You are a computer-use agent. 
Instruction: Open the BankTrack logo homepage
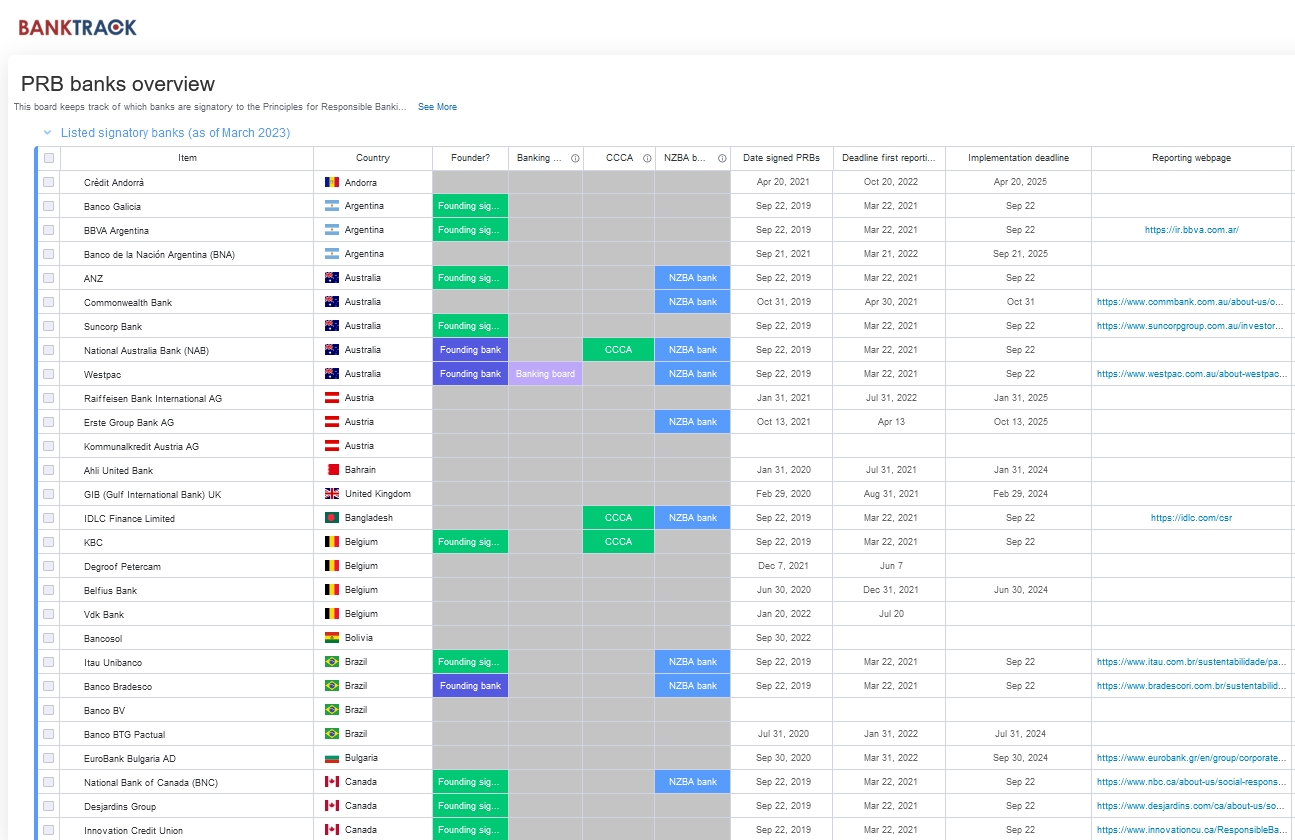[x=77, y=27]
